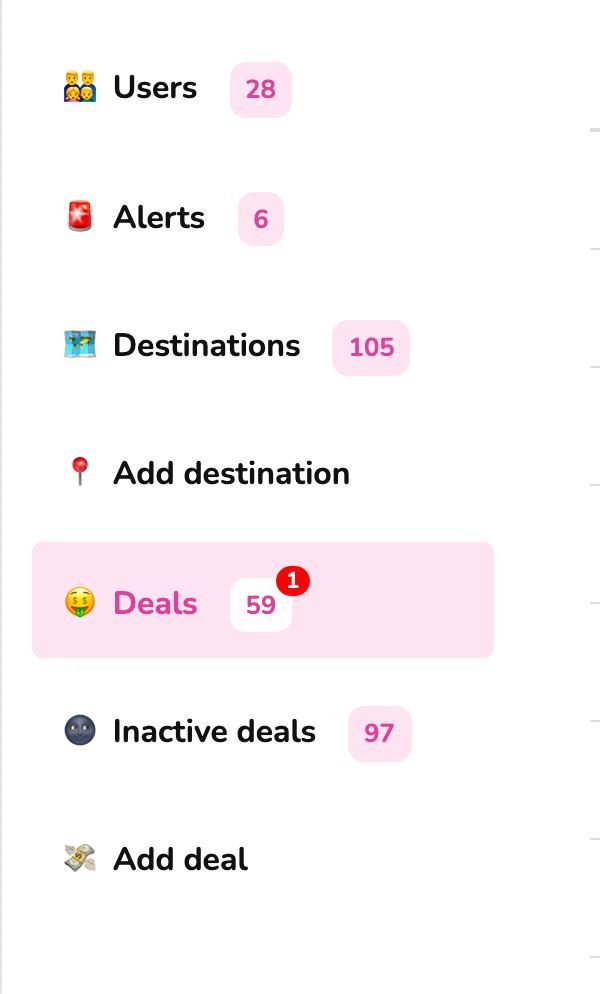Open the Inactive deals page
The image size is (600, 994).
coord(214,731)
